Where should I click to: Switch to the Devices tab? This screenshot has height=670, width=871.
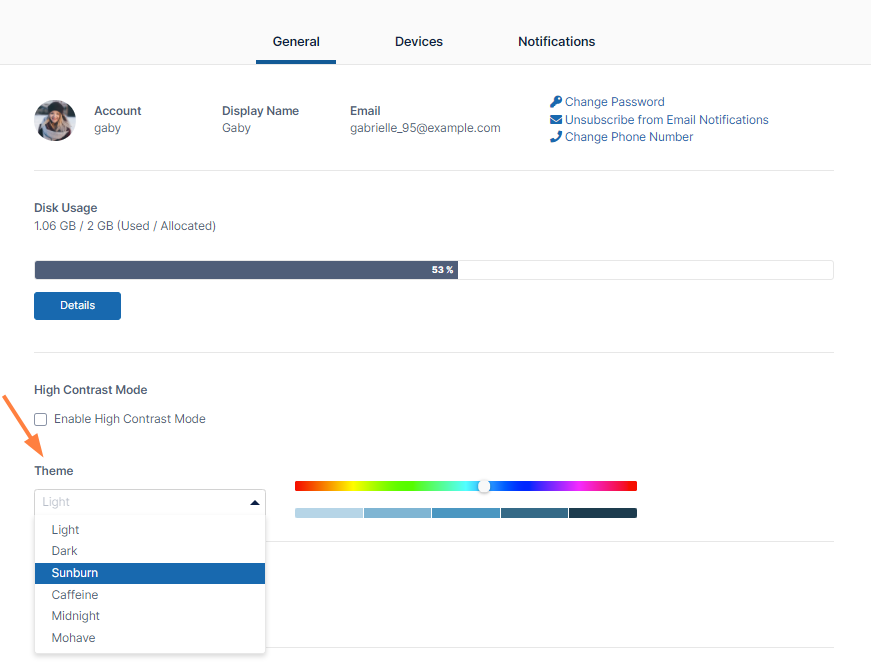tap(419, 42)
